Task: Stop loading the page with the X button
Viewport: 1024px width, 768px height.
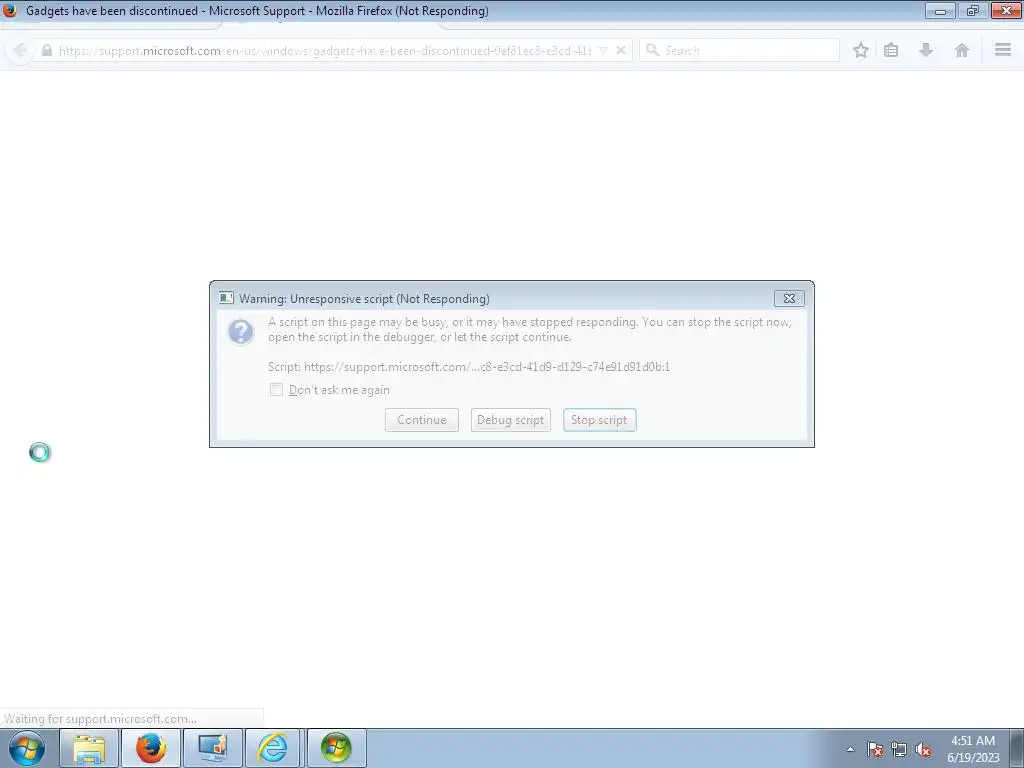Action: 621,50
